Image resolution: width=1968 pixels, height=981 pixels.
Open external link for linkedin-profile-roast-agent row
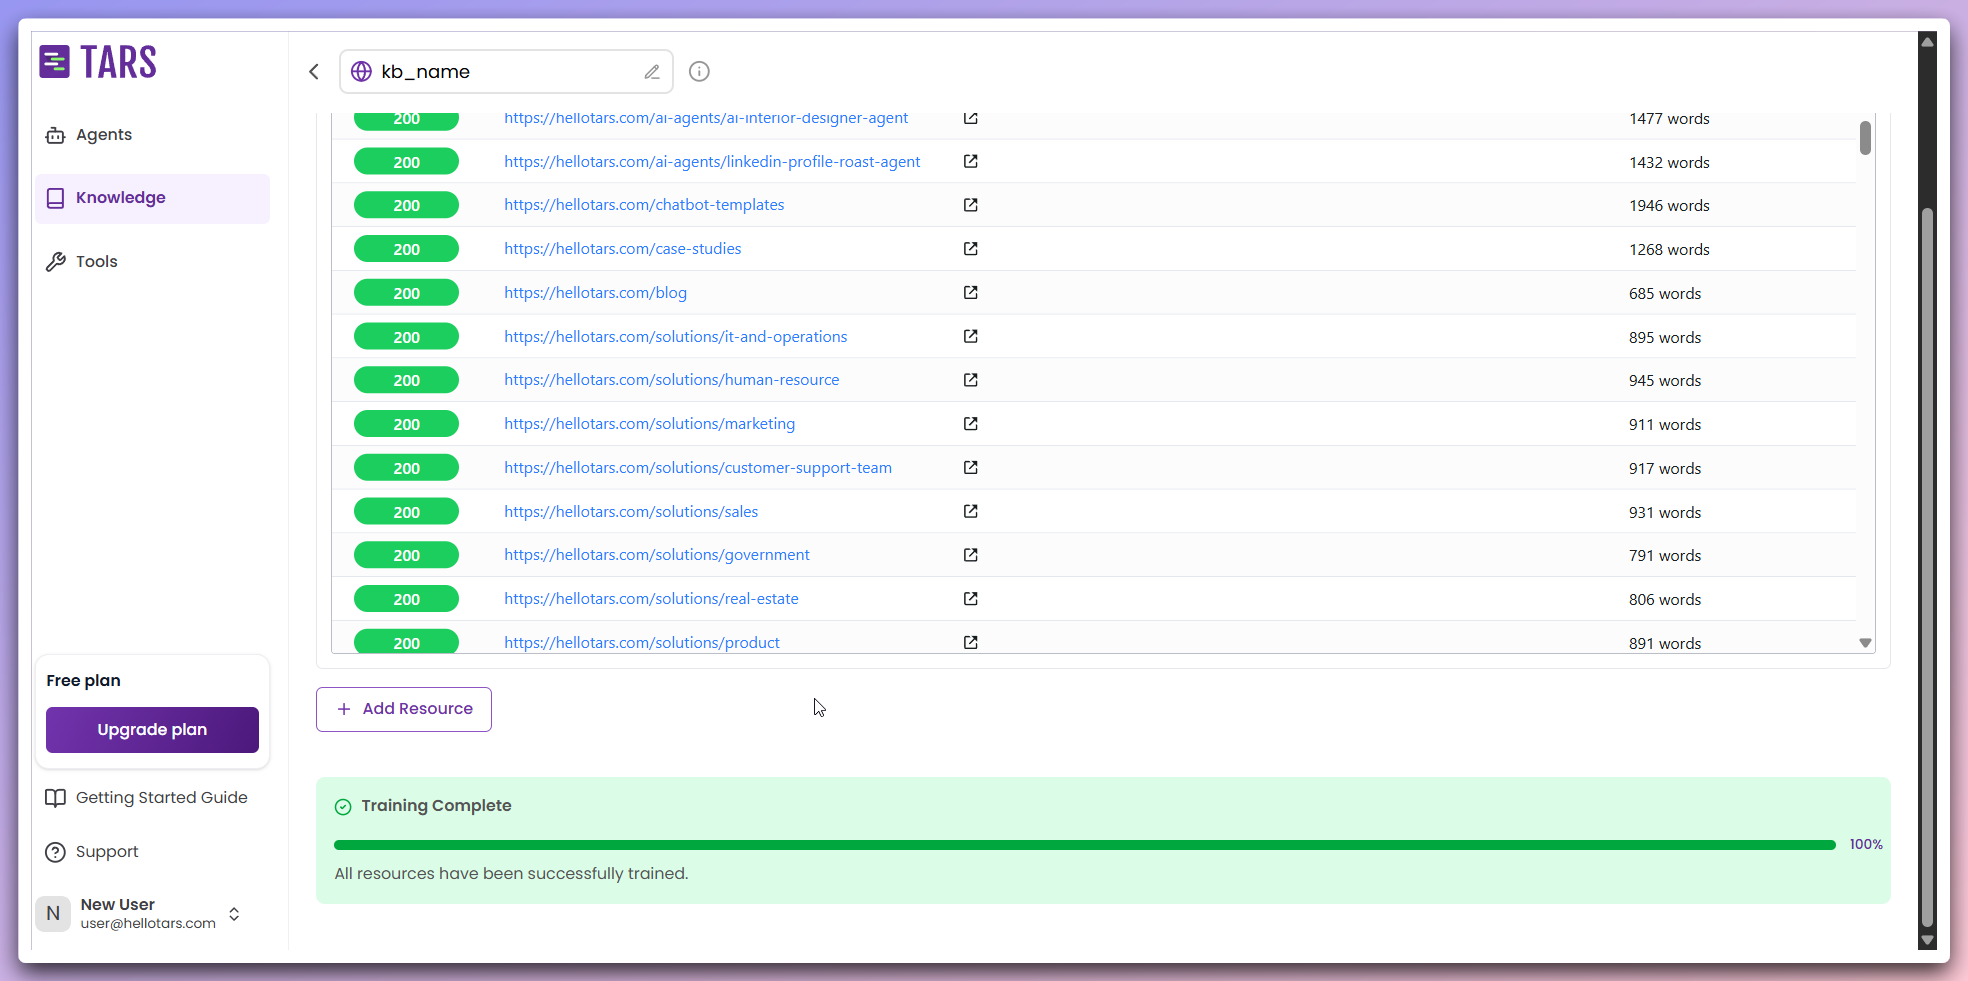pyautogui.click(x=970, y=161)
